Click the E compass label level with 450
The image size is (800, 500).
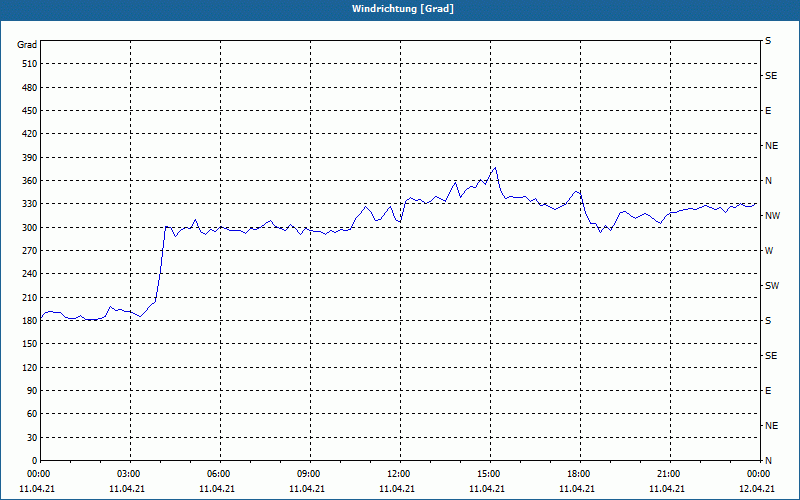coord(768,111)
